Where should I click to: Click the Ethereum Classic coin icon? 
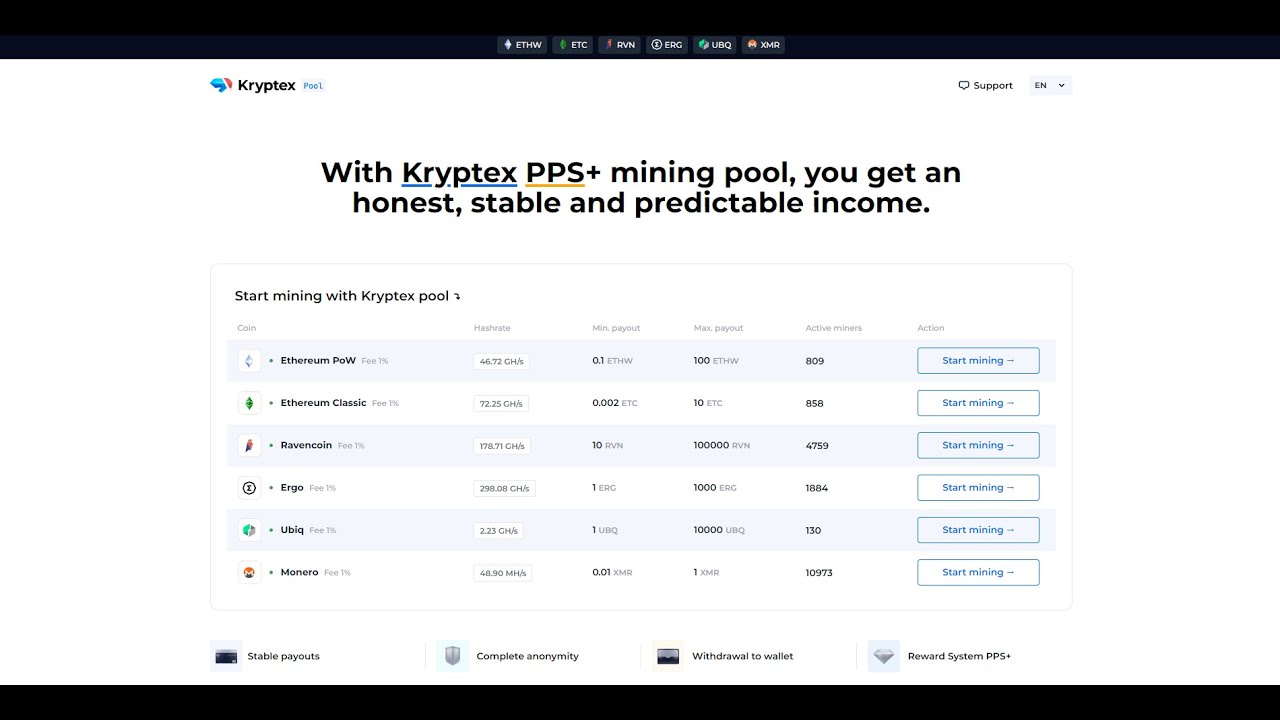(x=249, y=403)
